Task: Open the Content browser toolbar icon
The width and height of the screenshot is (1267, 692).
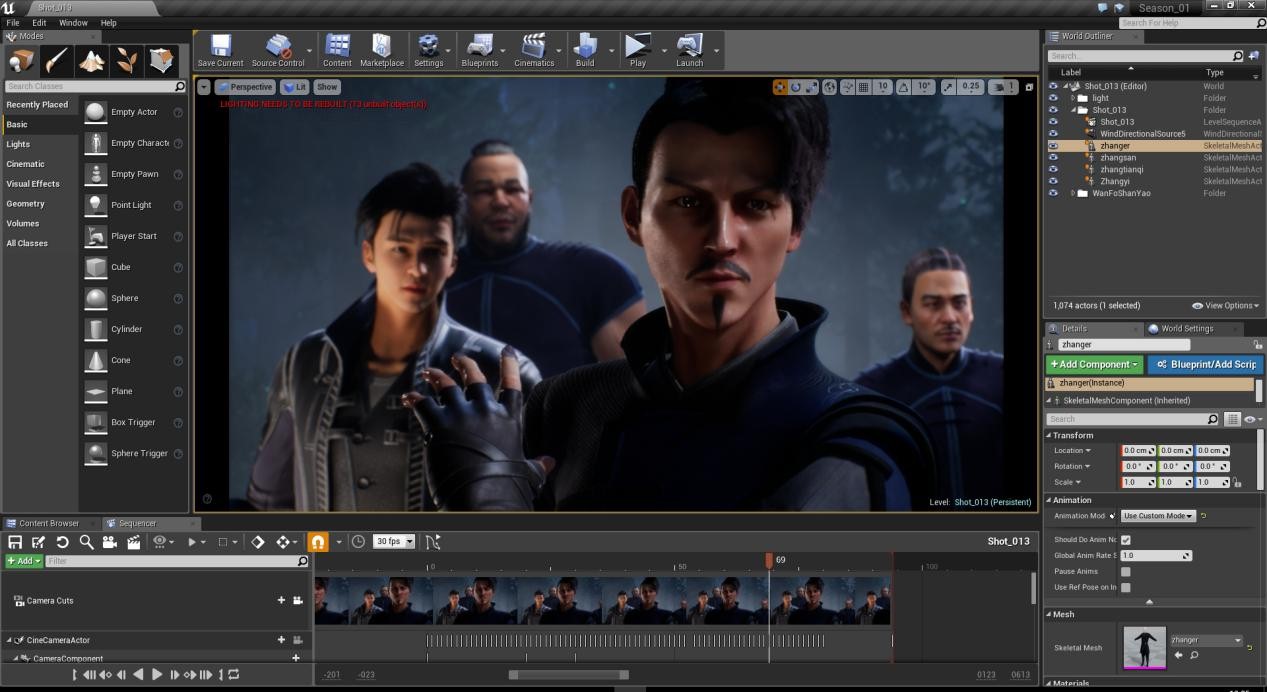Action: 337,50
